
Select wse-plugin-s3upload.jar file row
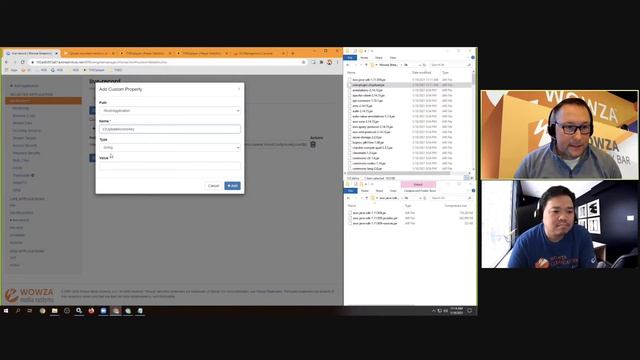click(408, 85)
